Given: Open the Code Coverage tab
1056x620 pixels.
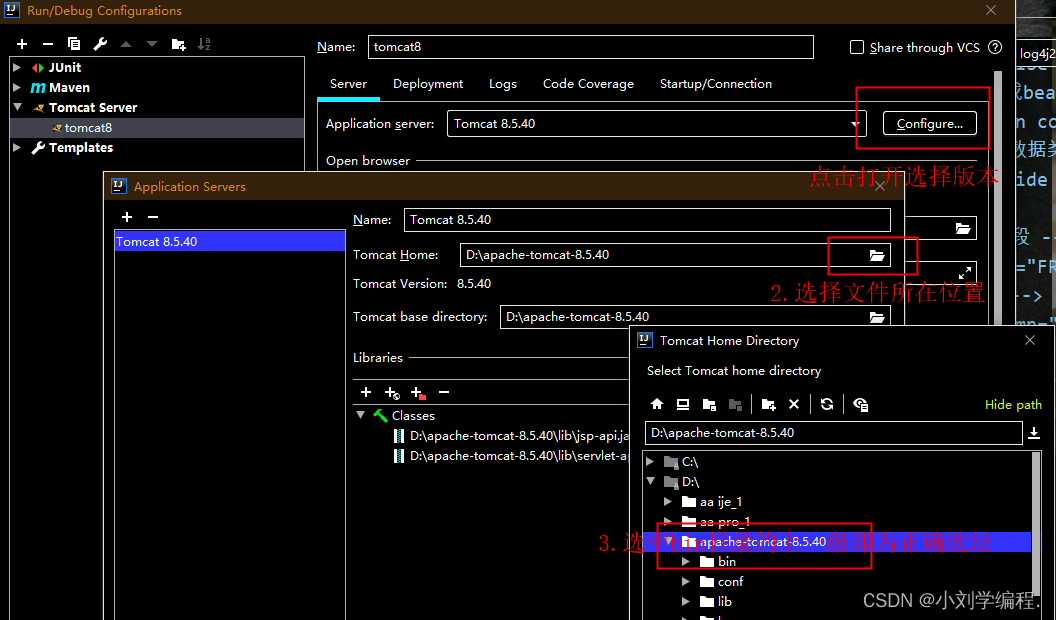Looking at the screenshot, I should (x=588, y=83).
